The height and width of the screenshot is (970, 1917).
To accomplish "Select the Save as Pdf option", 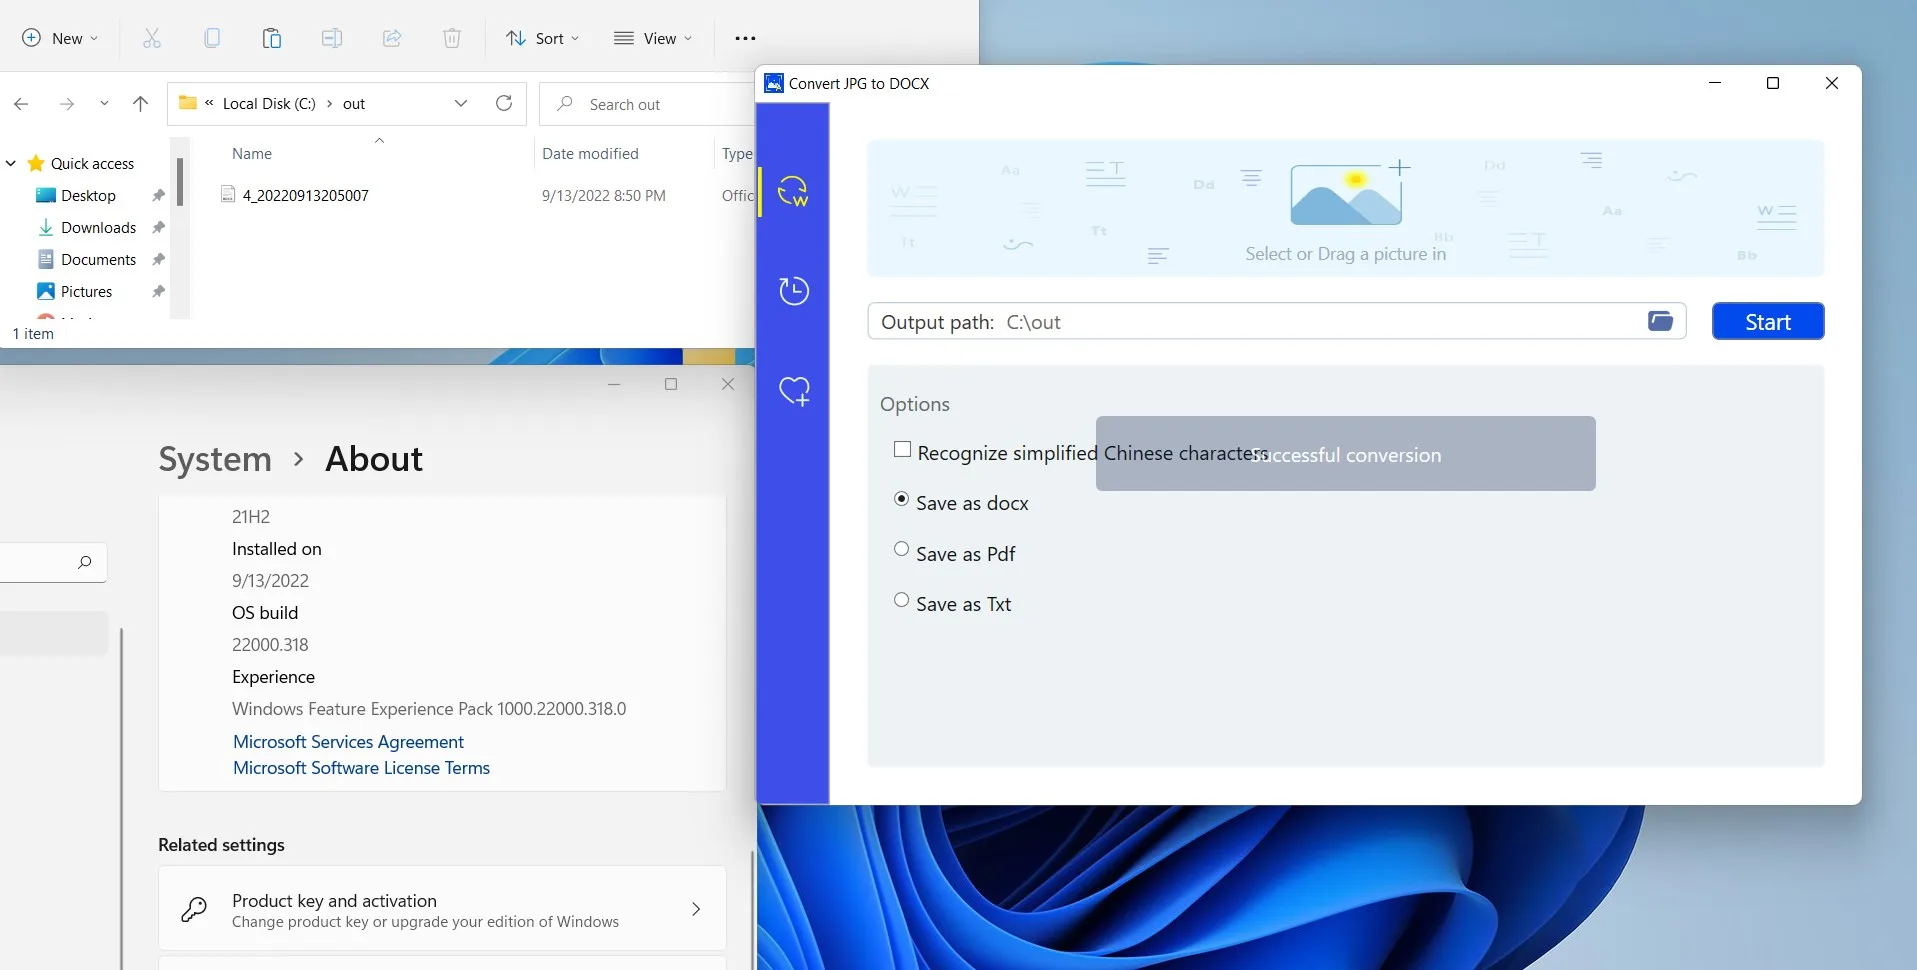I will click(902, 549).
